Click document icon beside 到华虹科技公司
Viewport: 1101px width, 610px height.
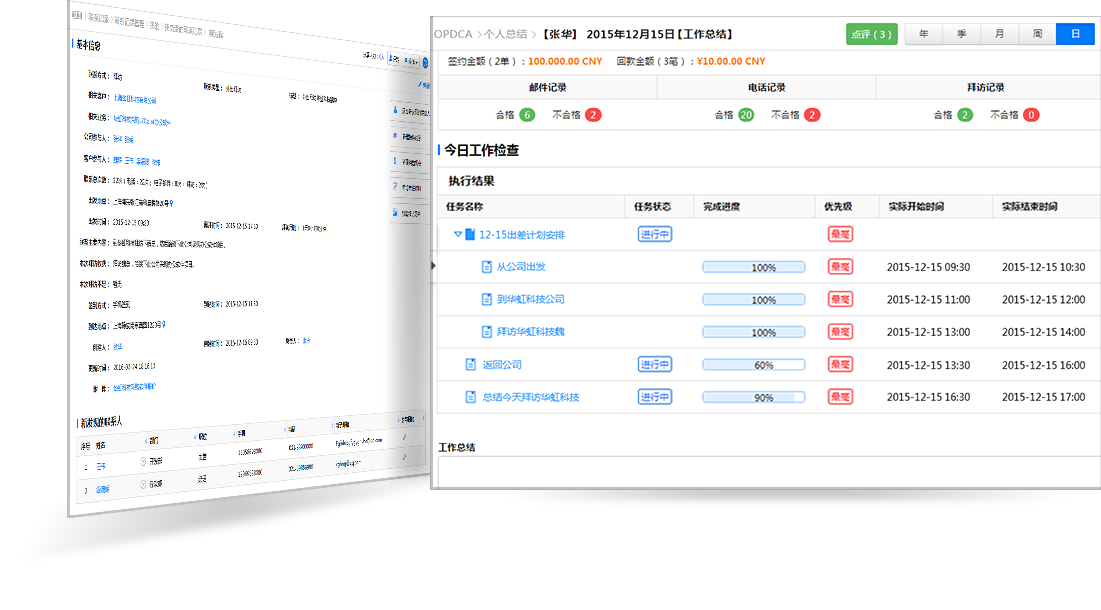point(487,299)
